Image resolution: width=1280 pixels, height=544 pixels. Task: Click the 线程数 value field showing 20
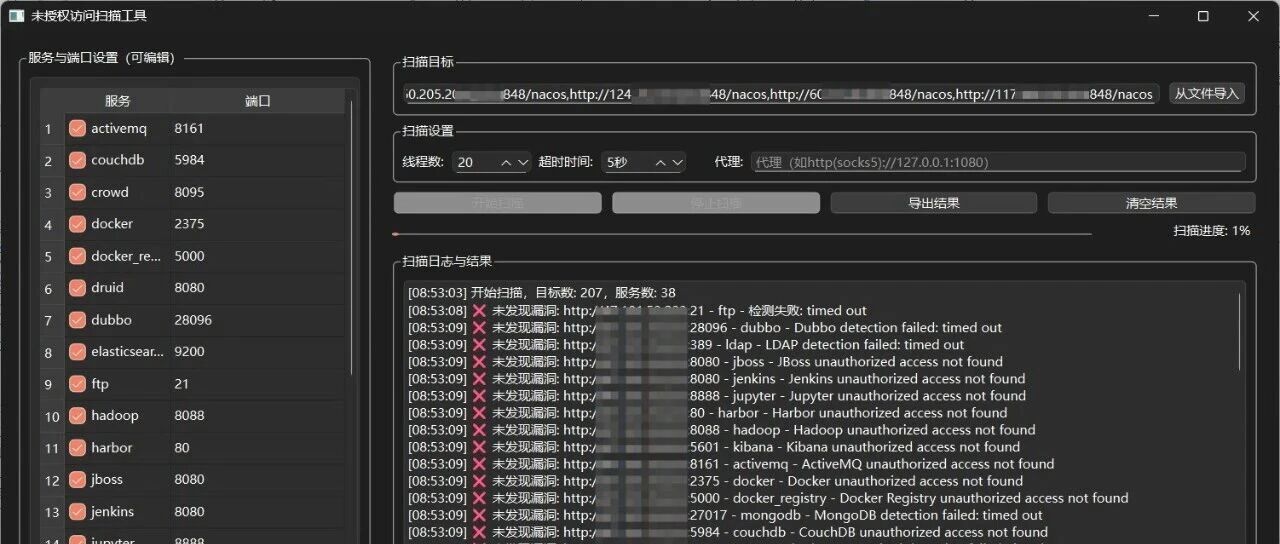point(475,162)
